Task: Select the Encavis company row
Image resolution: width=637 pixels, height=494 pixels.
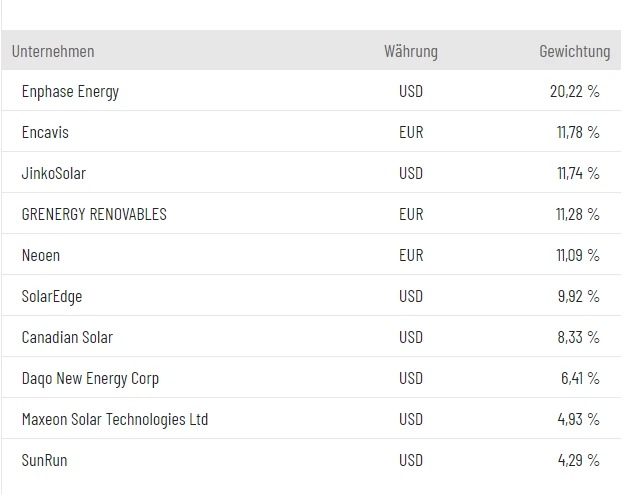Action: coord(45,132)
